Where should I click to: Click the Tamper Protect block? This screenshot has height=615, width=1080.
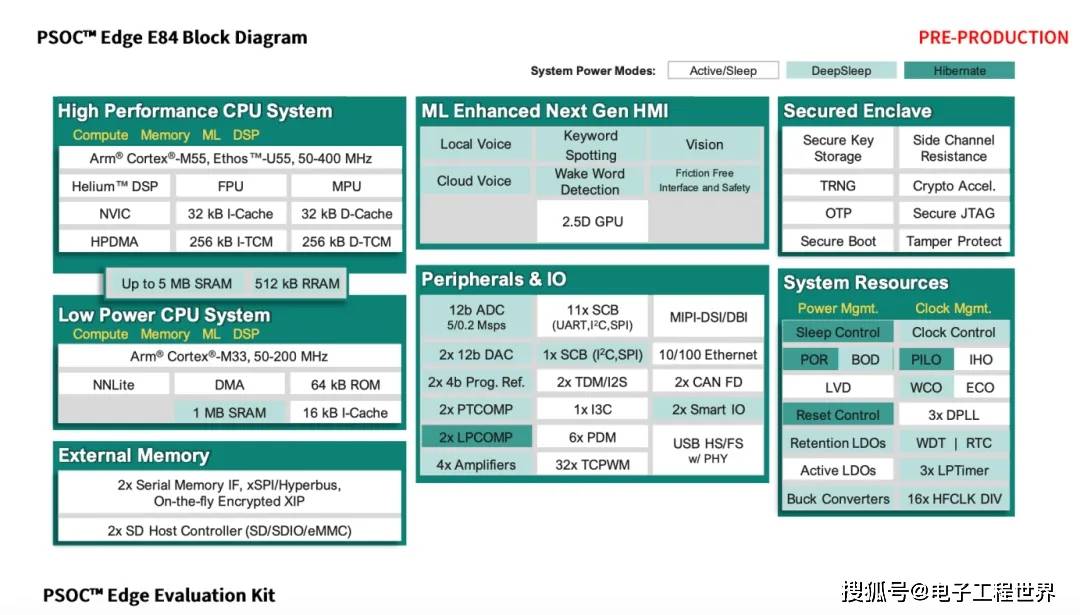(954, 241)
